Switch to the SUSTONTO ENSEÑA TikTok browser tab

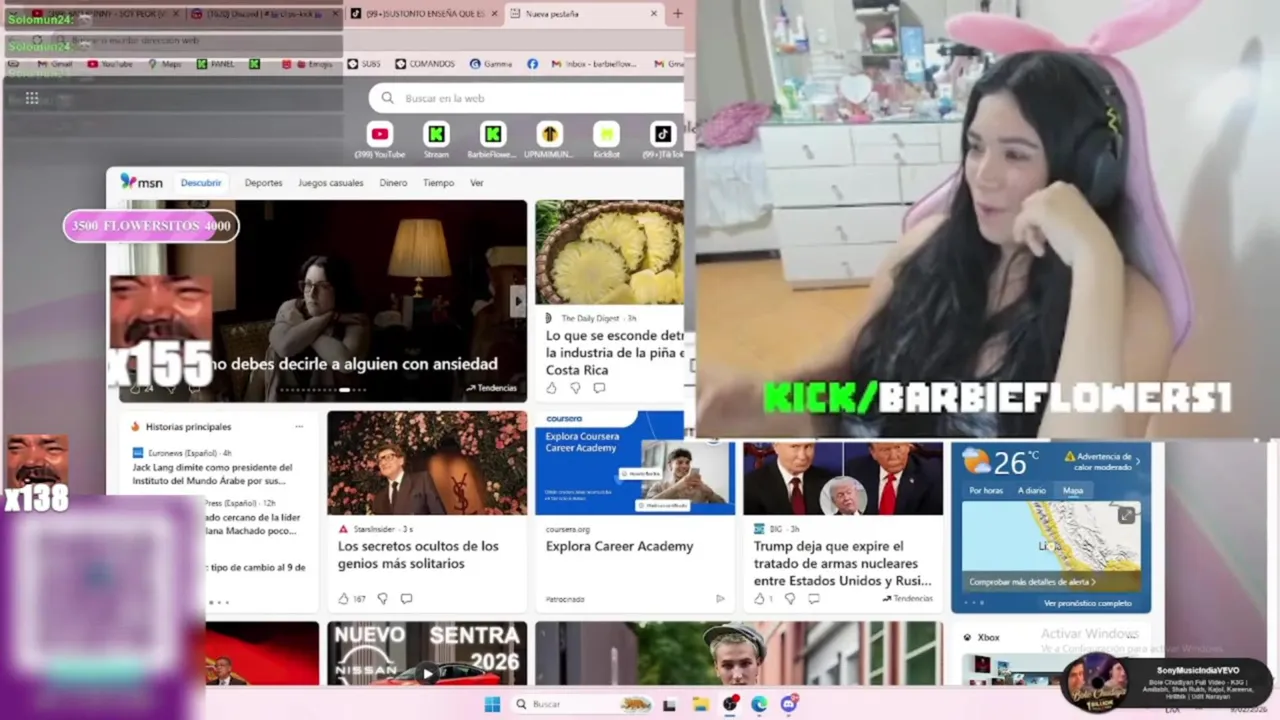tap(423, 14)
